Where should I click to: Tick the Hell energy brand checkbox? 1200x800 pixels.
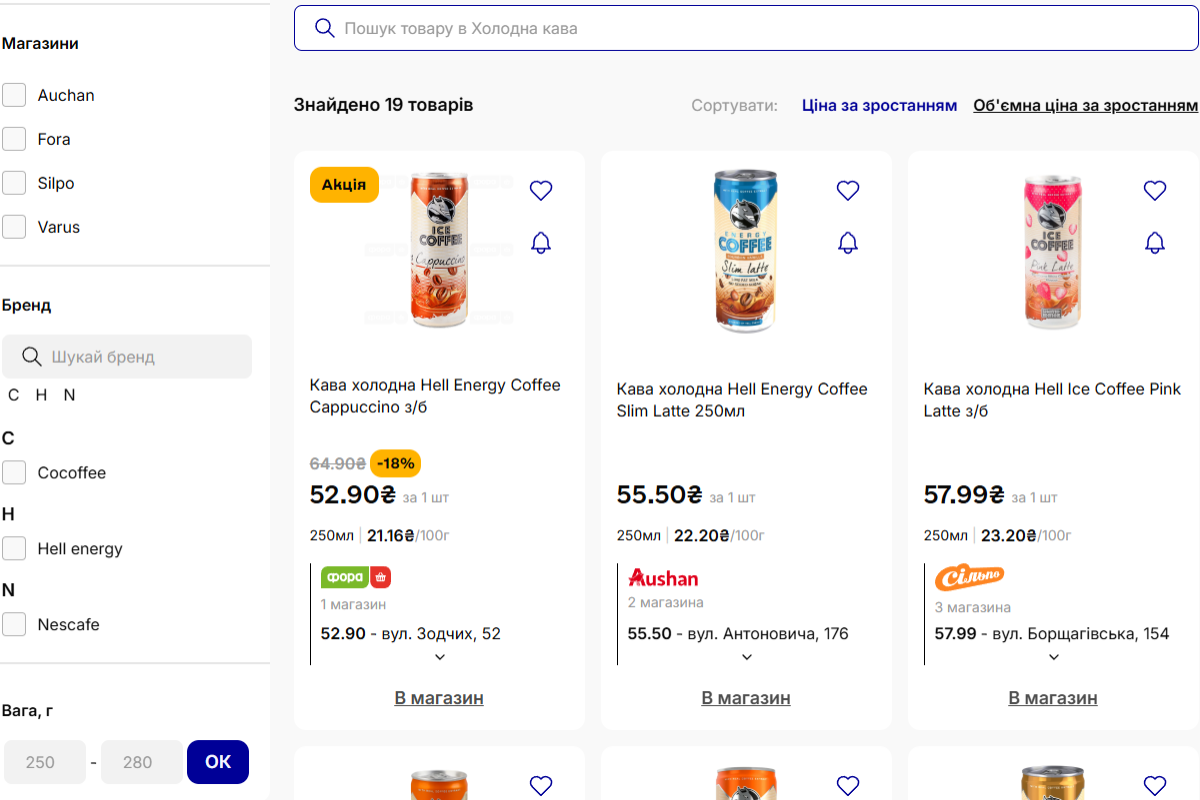click(14, 548)
